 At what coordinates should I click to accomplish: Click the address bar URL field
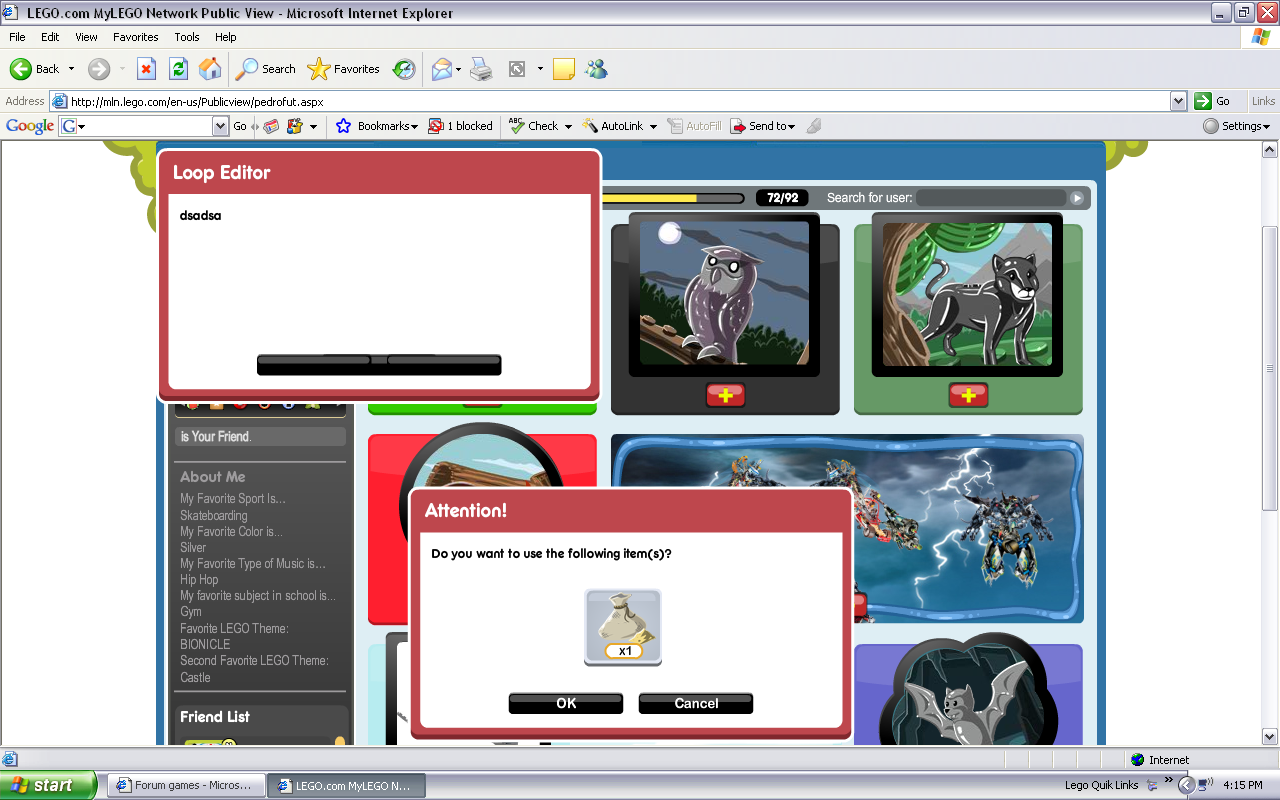point(618,101)
